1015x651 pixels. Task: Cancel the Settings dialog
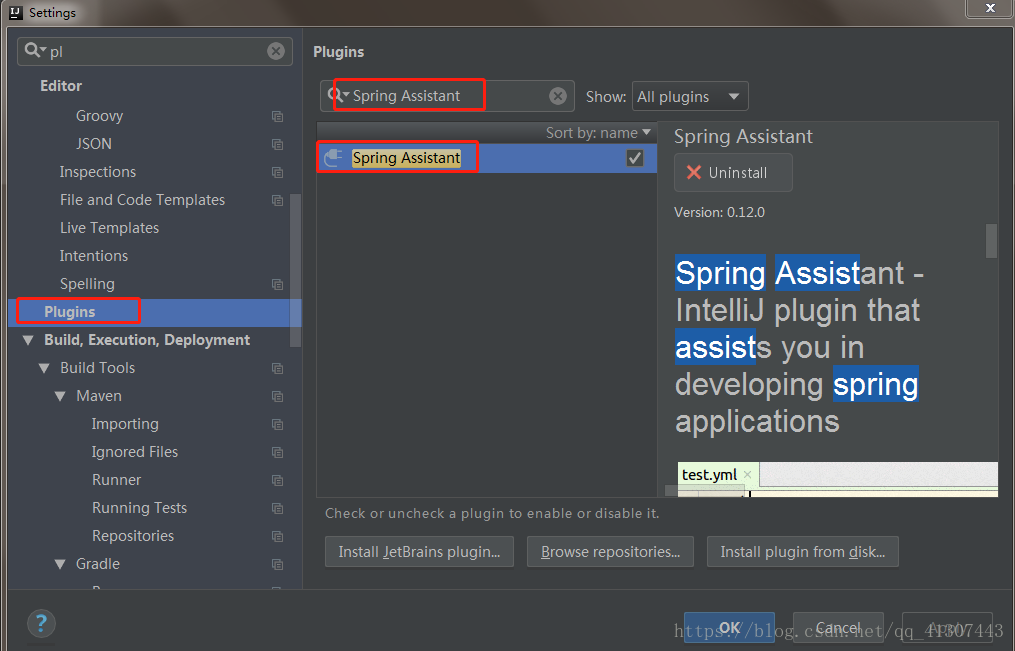coord(838,628)
